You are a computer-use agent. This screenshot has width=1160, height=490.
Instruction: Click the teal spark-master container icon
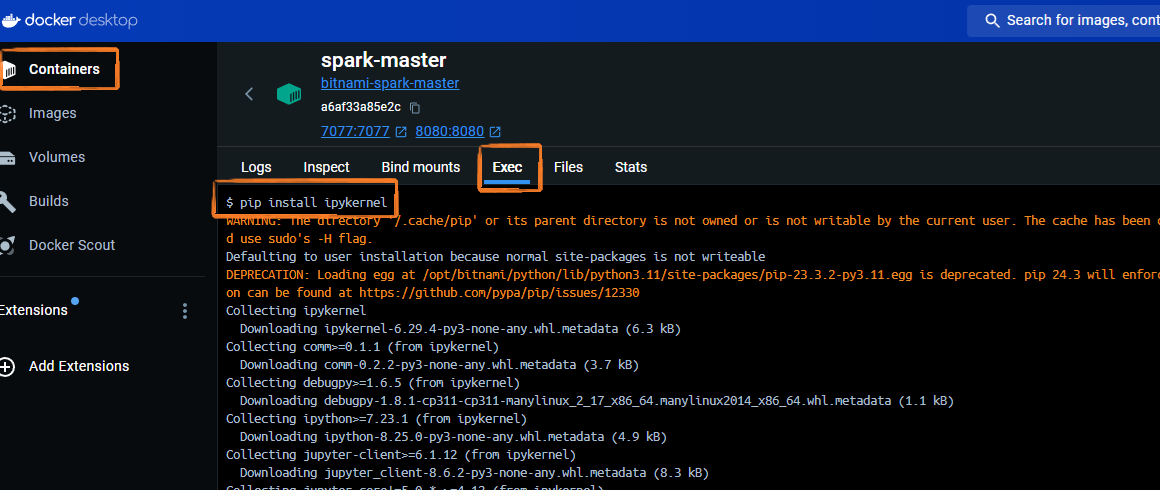click(289, 94)
